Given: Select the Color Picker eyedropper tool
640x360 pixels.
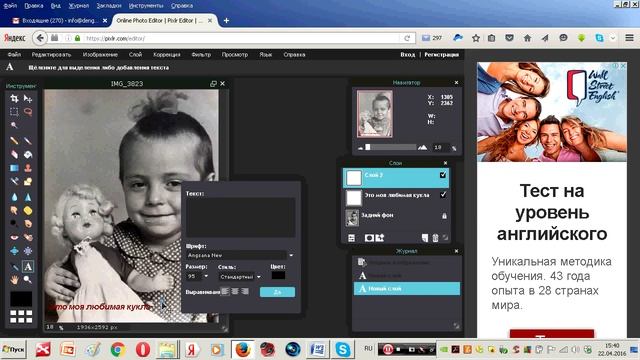Looking at the screenshot, I should tap(14, 267).
